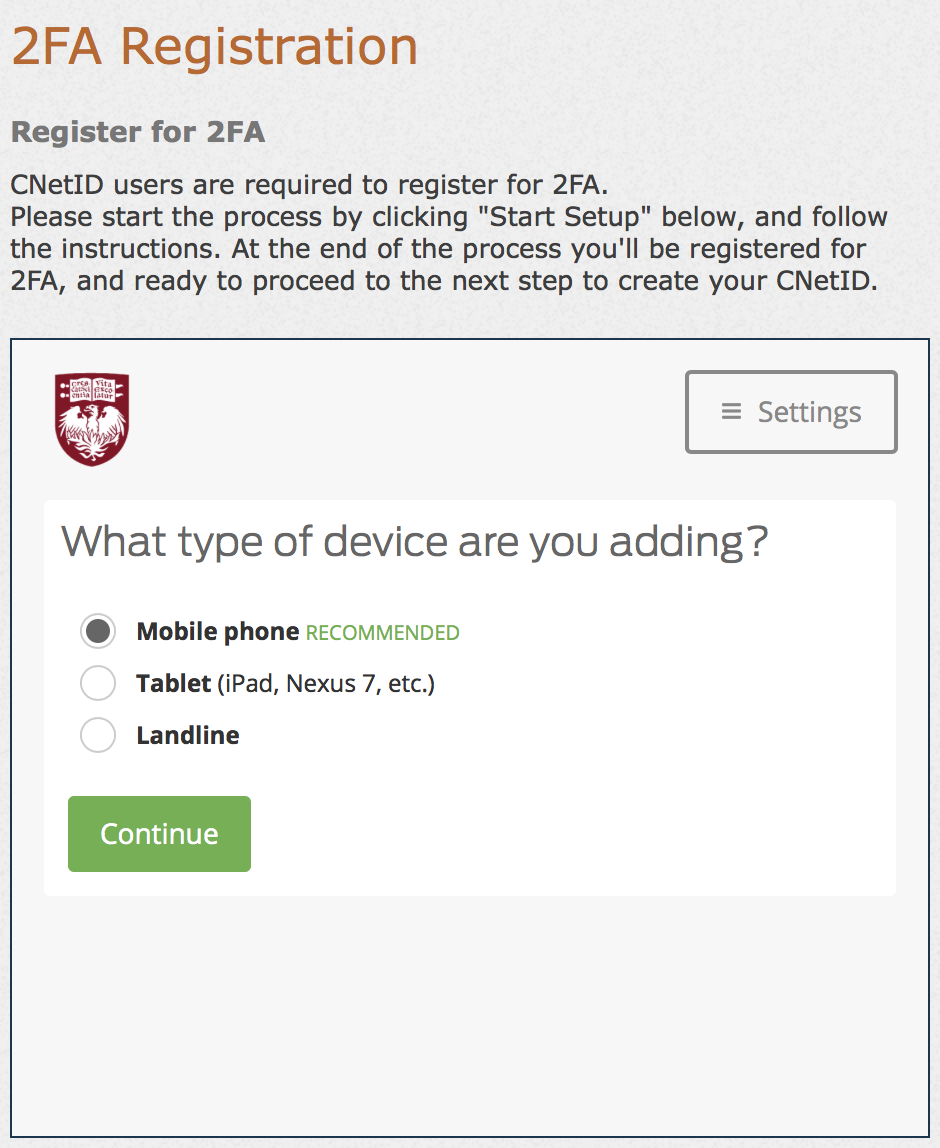Choose Tablet as the device type
The height and width of the screenshot is (1148, 940).
(x=97, y=683)
